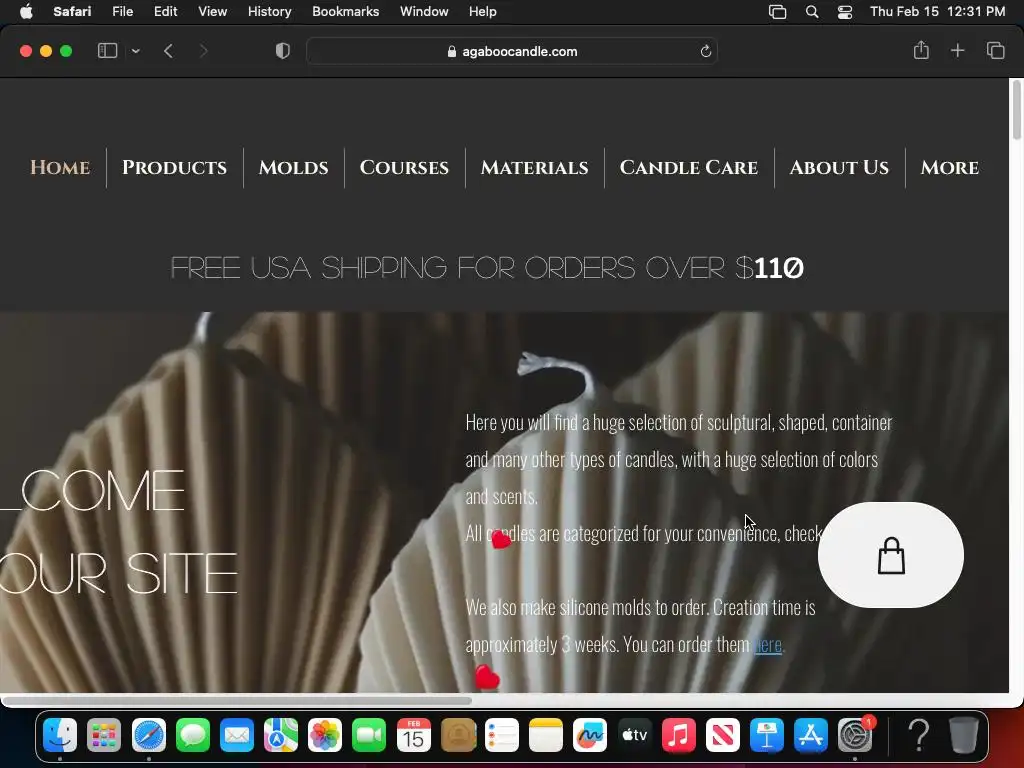Open the shopping bag cart button
This screenshot has width=1024, height=768.
891,555
